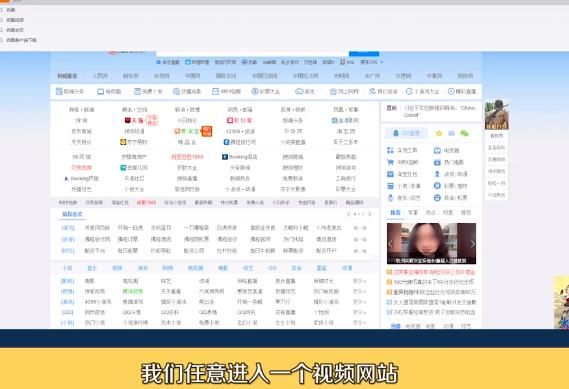Switch to the 军事 news tab
This screenshot has height=389, width=569.
click(413, 213)
